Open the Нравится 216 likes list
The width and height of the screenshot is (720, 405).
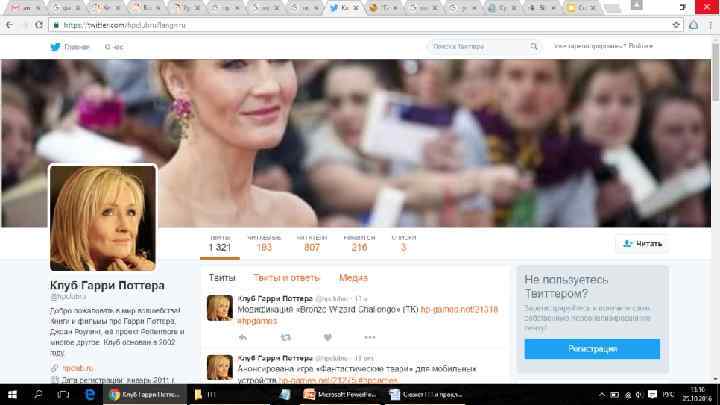click(x=359, y=244)
